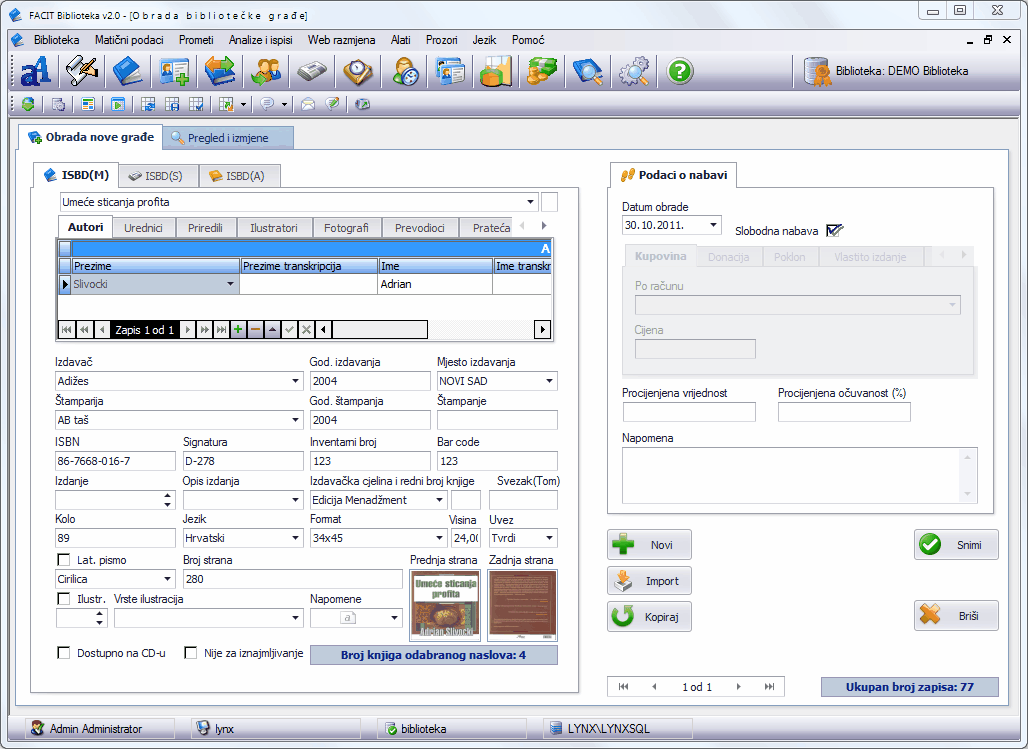Check the Nije za iznajmljivanje option
Image resolution: width=1028 pixels, height=749 pixels.
tap(191, 653)
